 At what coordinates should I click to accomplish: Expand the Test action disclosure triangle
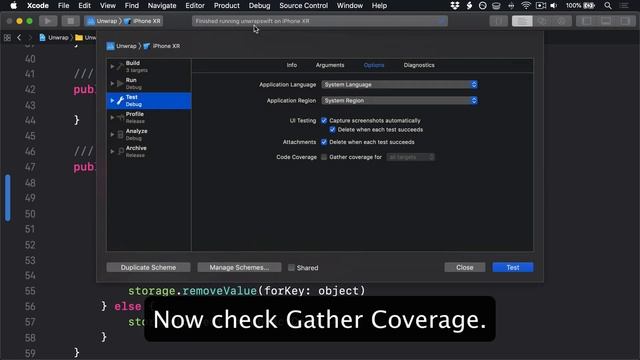coord(112,100)
